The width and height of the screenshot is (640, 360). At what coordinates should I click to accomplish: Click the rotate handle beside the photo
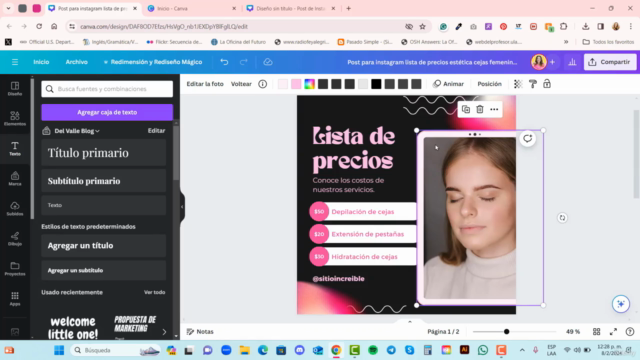point(562,218)
